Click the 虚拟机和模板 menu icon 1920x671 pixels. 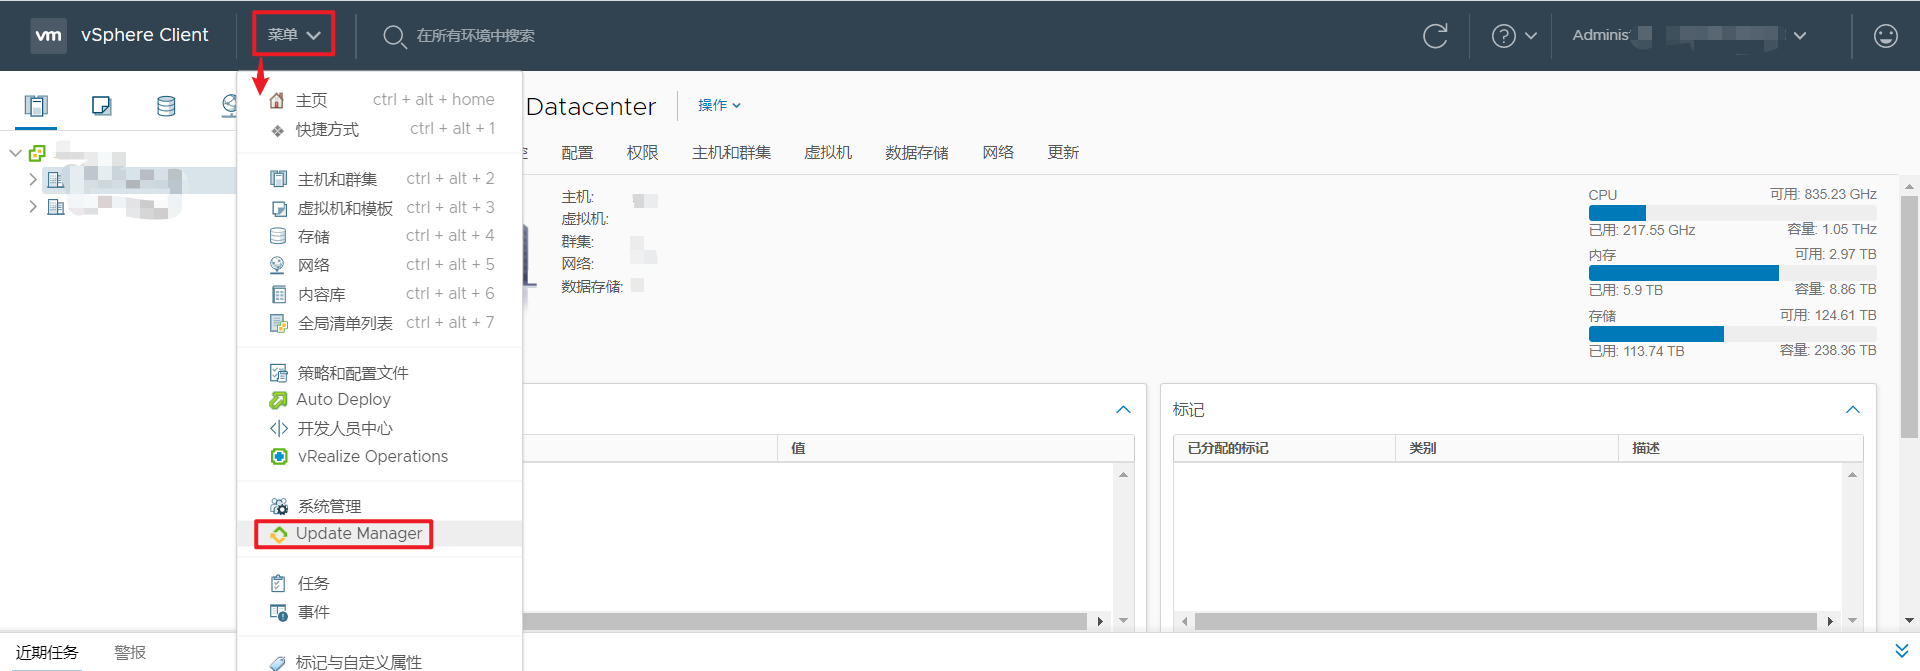(x=279, y=208)
